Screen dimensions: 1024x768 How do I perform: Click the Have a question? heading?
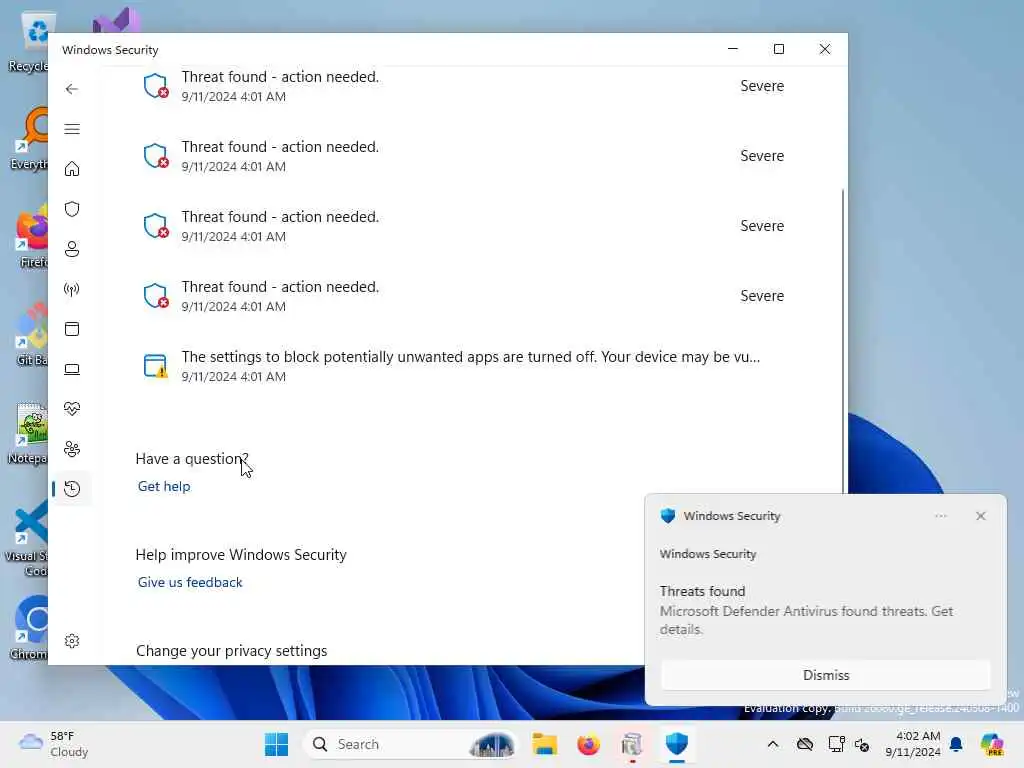[192, 458]
